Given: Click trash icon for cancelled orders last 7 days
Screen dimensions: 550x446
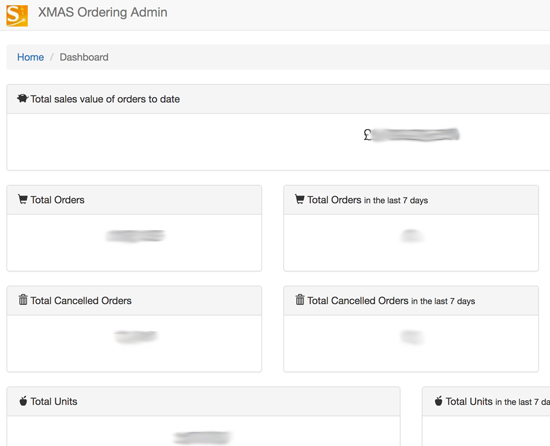Looking at the screenshot, I should pos(300,300).
